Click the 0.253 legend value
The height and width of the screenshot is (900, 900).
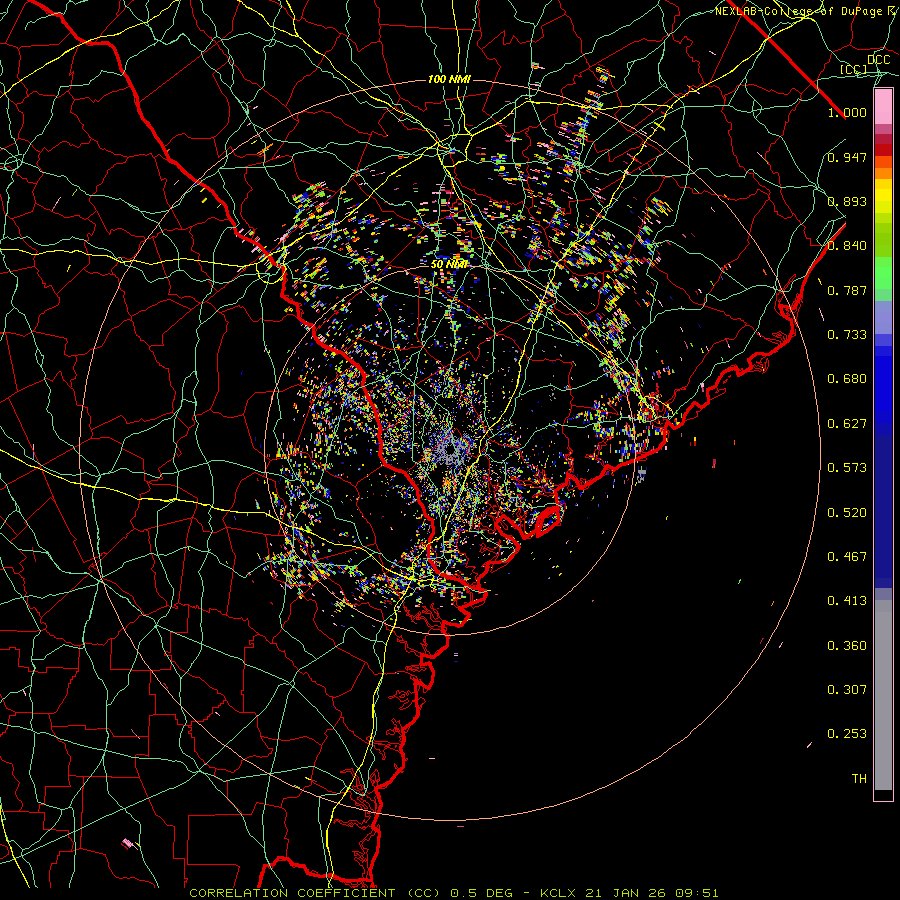(847, 734)
